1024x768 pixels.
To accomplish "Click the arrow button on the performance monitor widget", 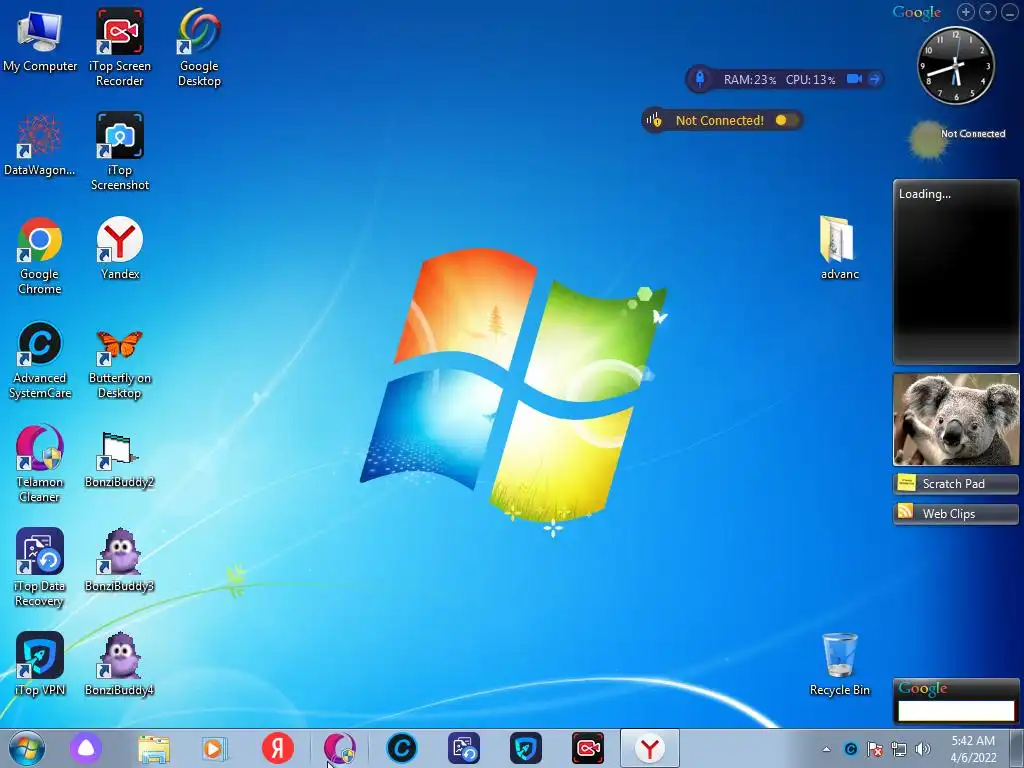I will 875,79.
